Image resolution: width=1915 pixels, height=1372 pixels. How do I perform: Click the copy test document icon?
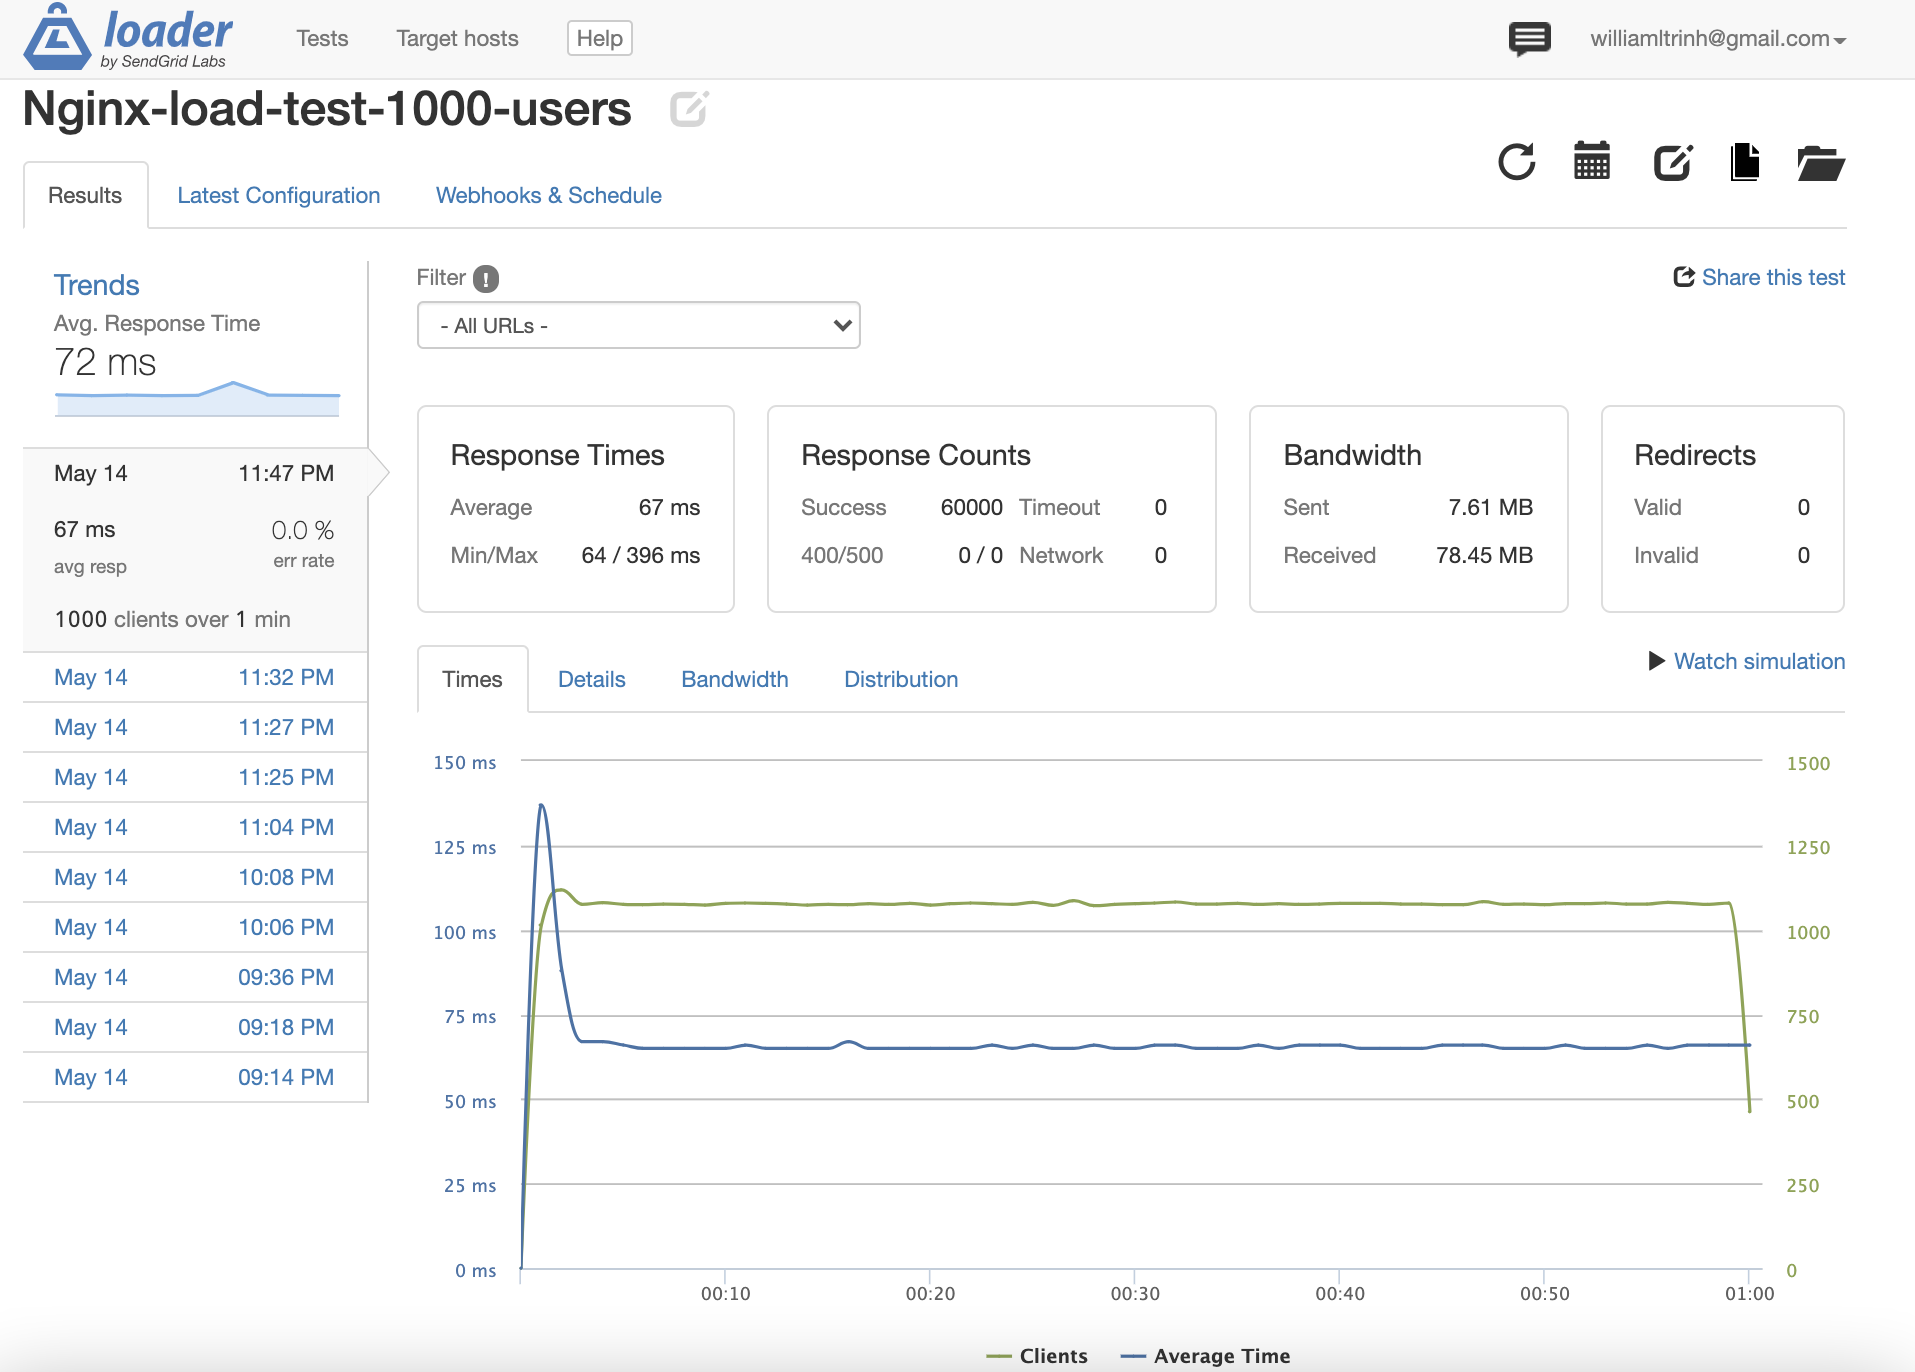(x=1745, y=162)
